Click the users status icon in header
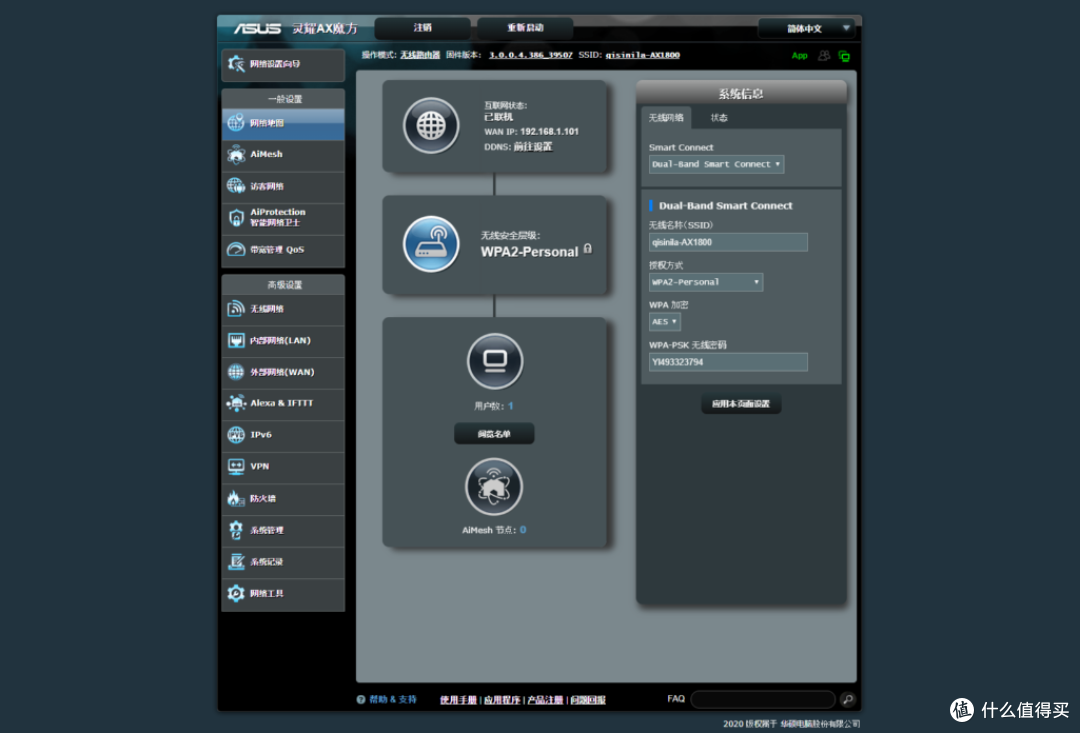This screenshot has width=1080, height=733. [x=824, y=56]
